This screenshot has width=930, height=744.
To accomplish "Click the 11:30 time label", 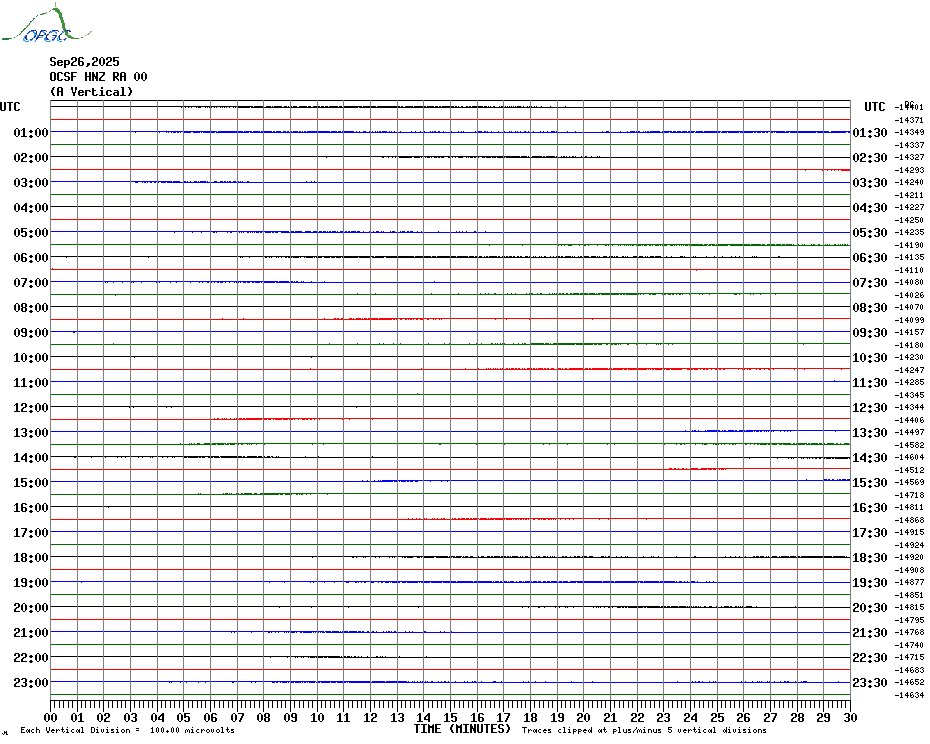I will tap(870, 383).
